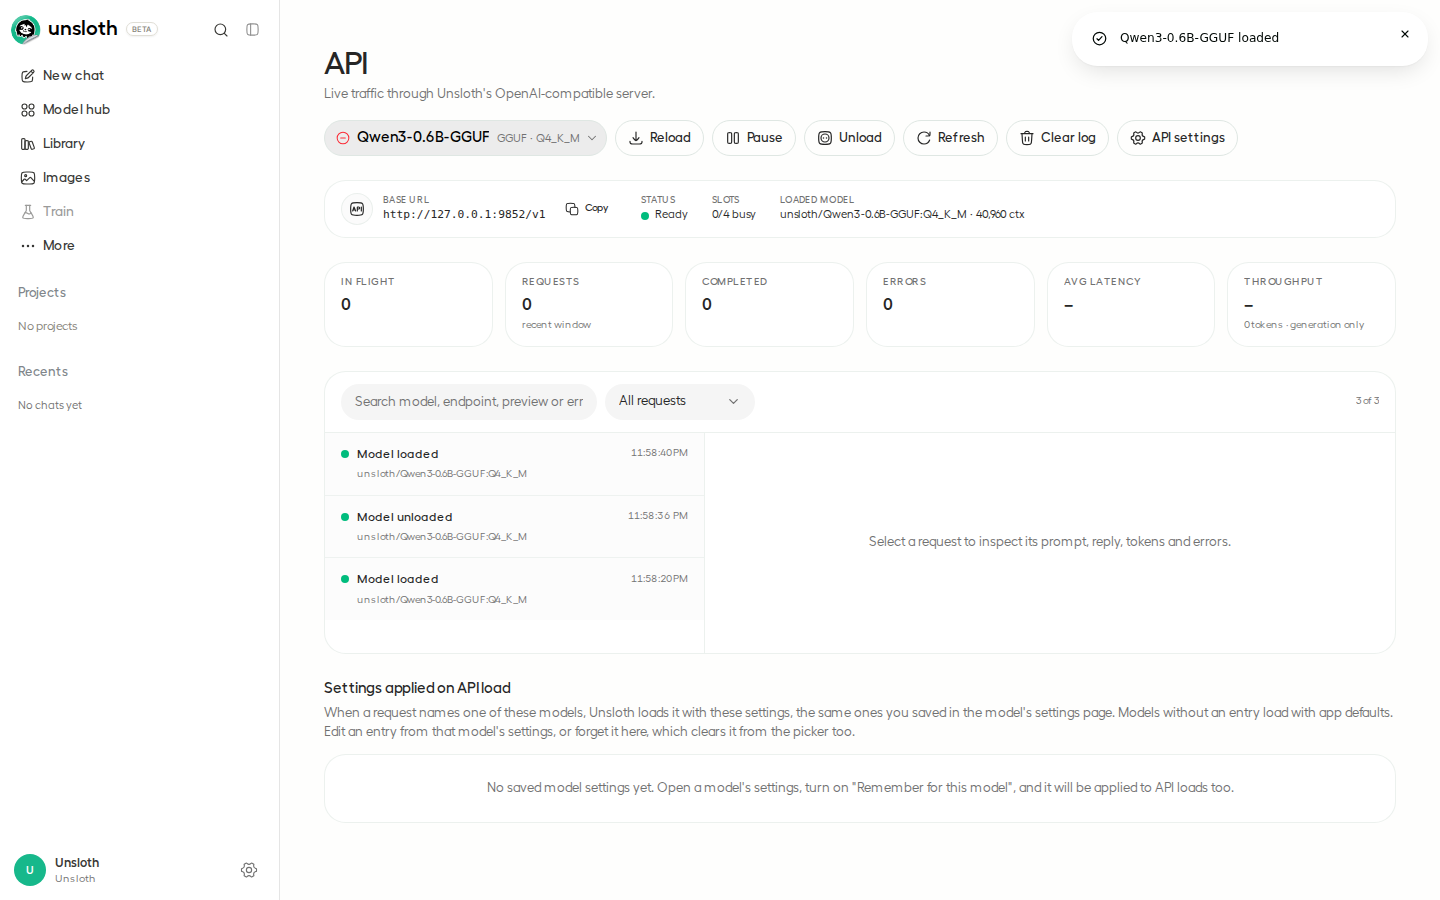Click the Throughput stat card
Image resolution: width=1440 pixels, height=900 pixels.
pos(1311,305)
